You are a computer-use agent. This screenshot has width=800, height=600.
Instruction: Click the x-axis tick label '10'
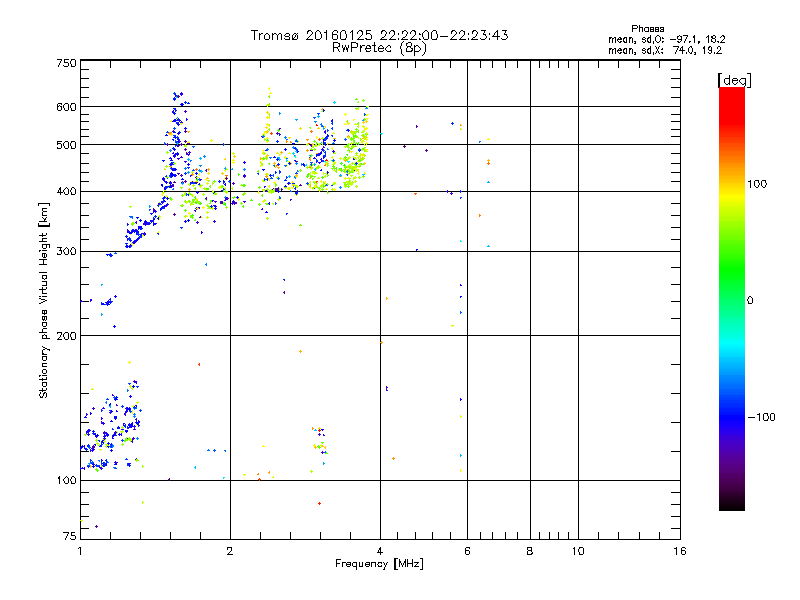pos(578,551)
